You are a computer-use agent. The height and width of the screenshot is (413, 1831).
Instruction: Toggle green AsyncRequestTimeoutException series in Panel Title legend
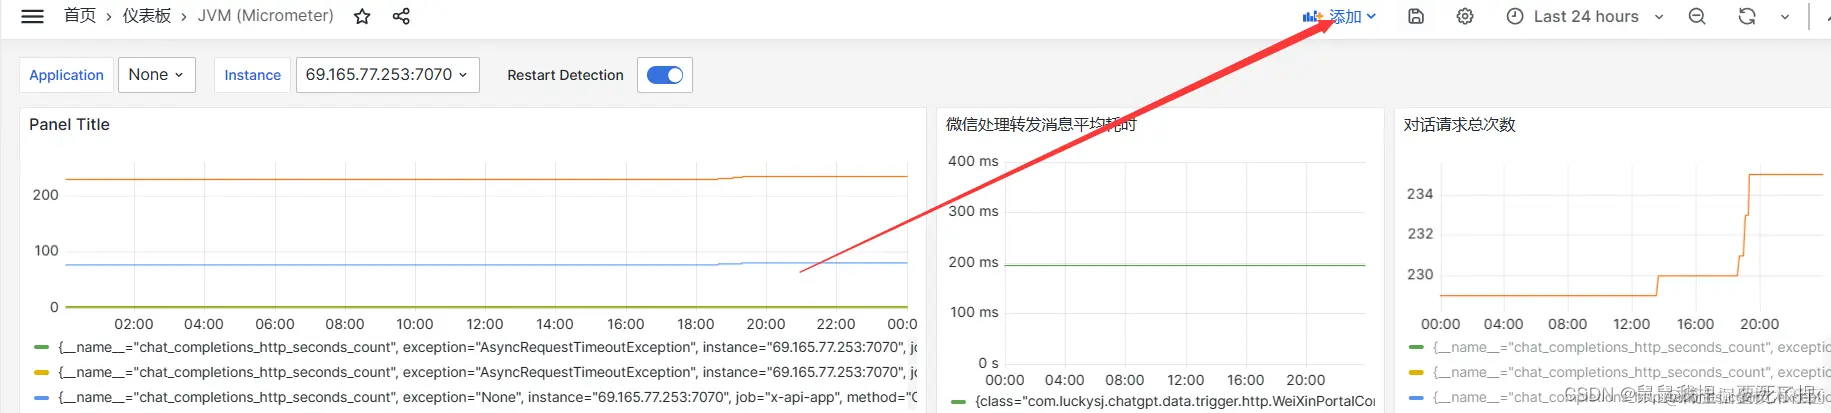(41, 347)
